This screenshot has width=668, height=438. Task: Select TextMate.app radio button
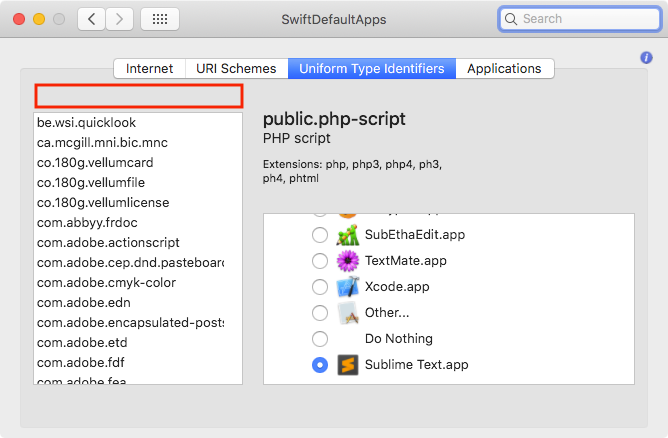tap(320, 261)
